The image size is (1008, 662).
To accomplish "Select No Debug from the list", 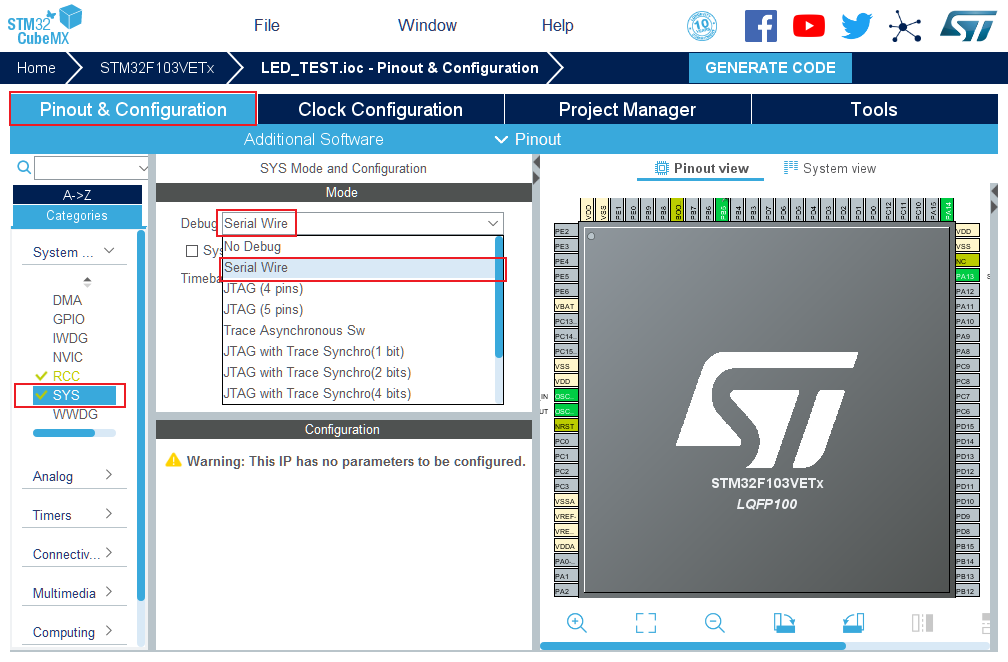I will tap(358, 247).
